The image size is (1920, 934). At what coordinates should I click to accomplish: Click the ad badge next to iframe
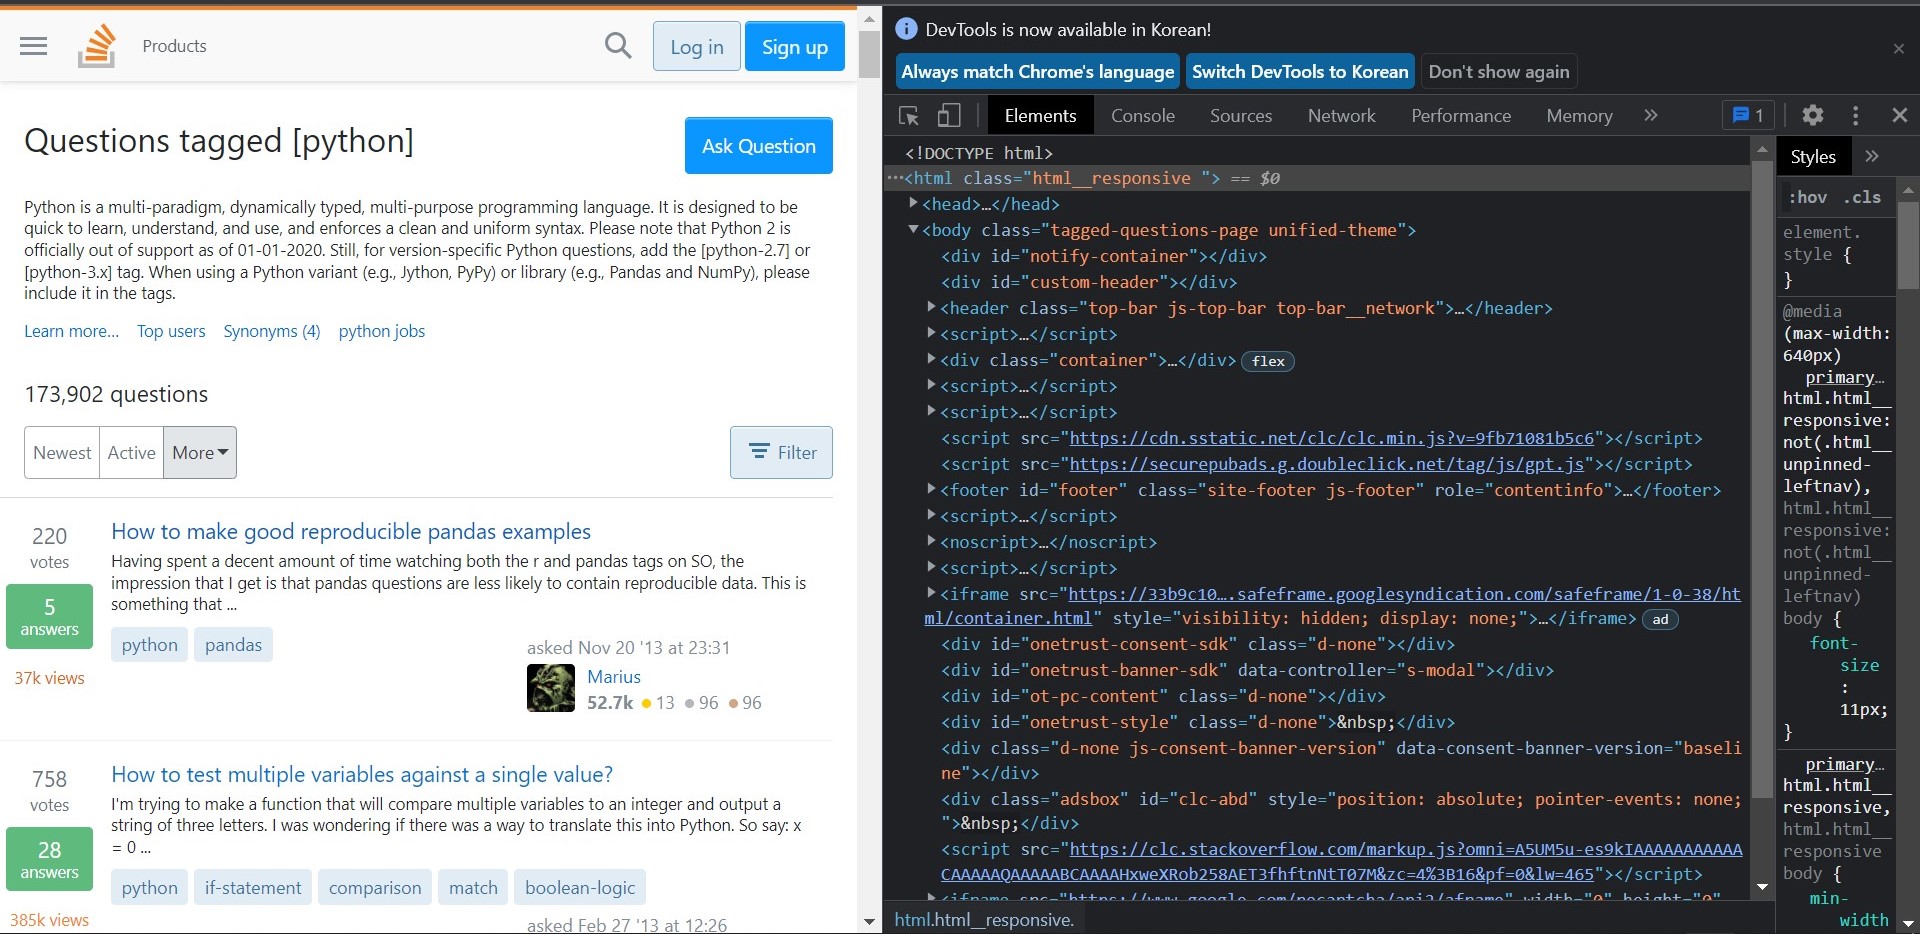click(1660, 619)
